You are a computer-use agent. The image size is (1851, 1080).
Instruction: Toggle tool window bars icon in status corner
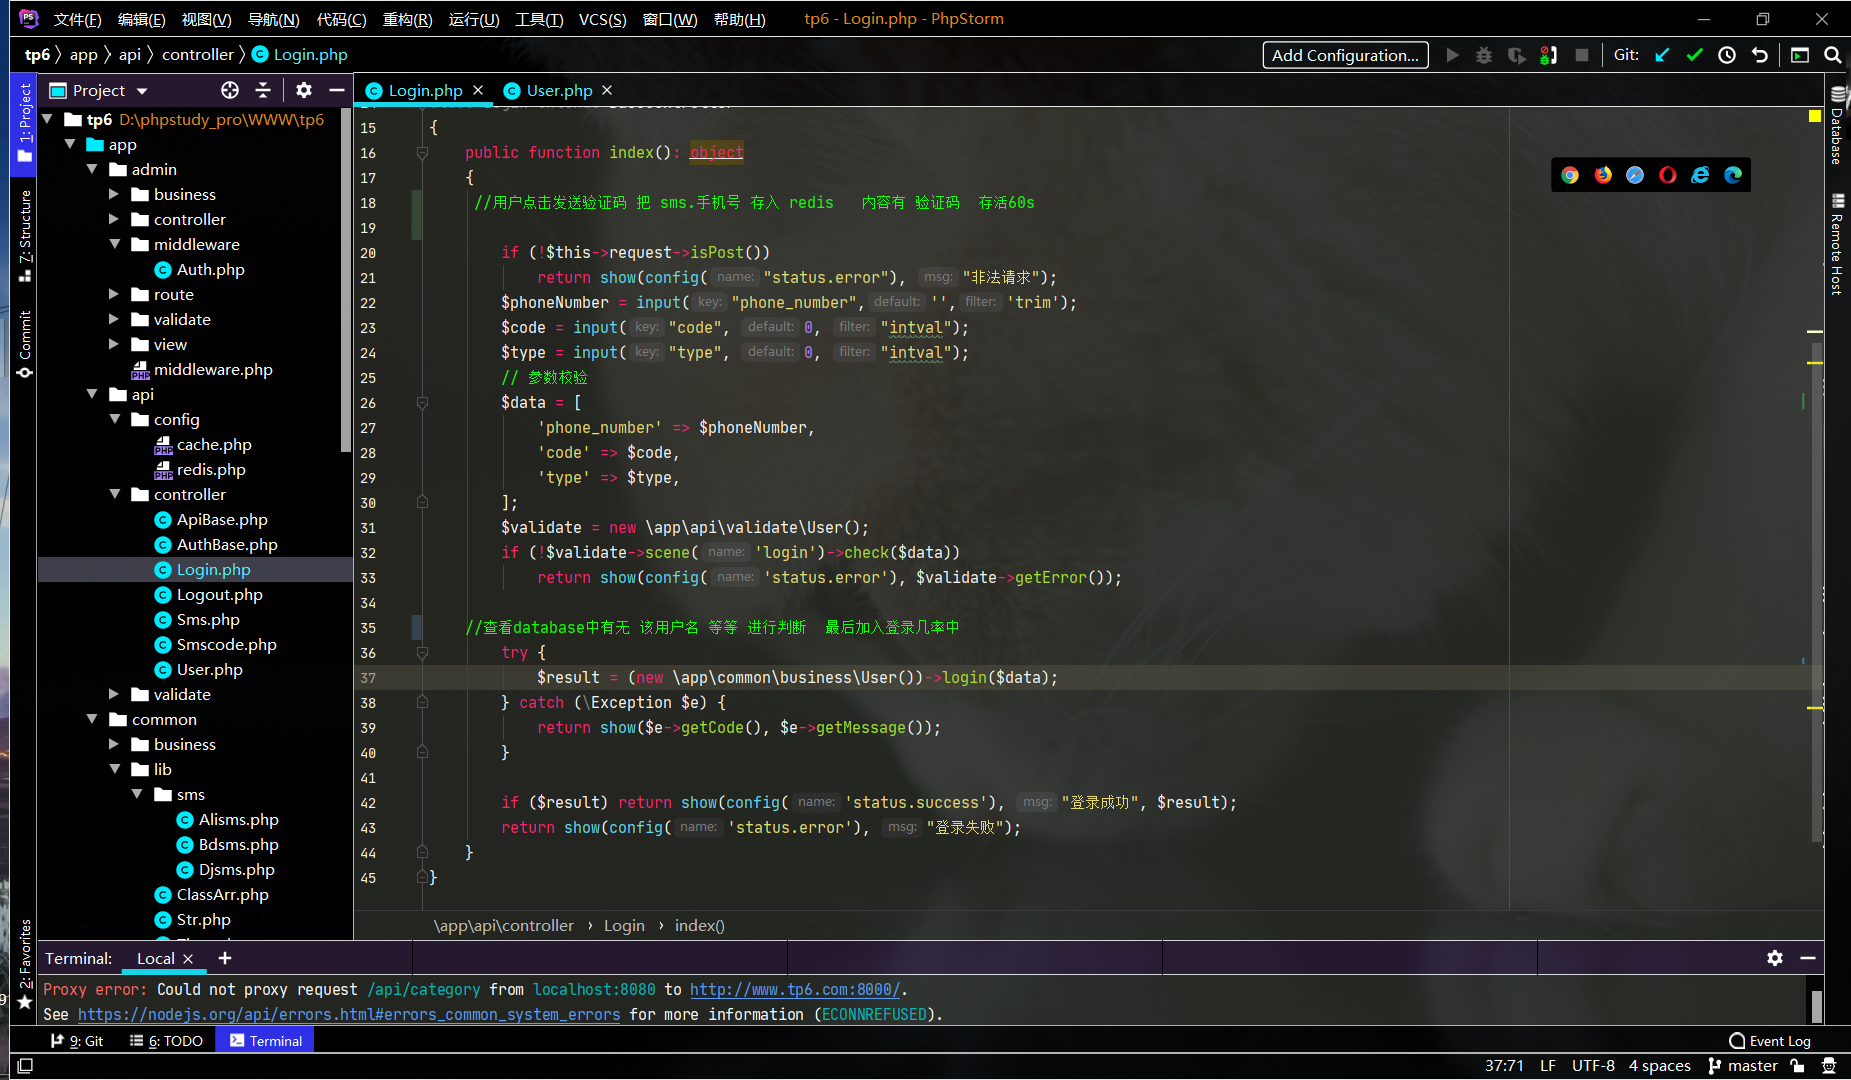coord(25,1066)
